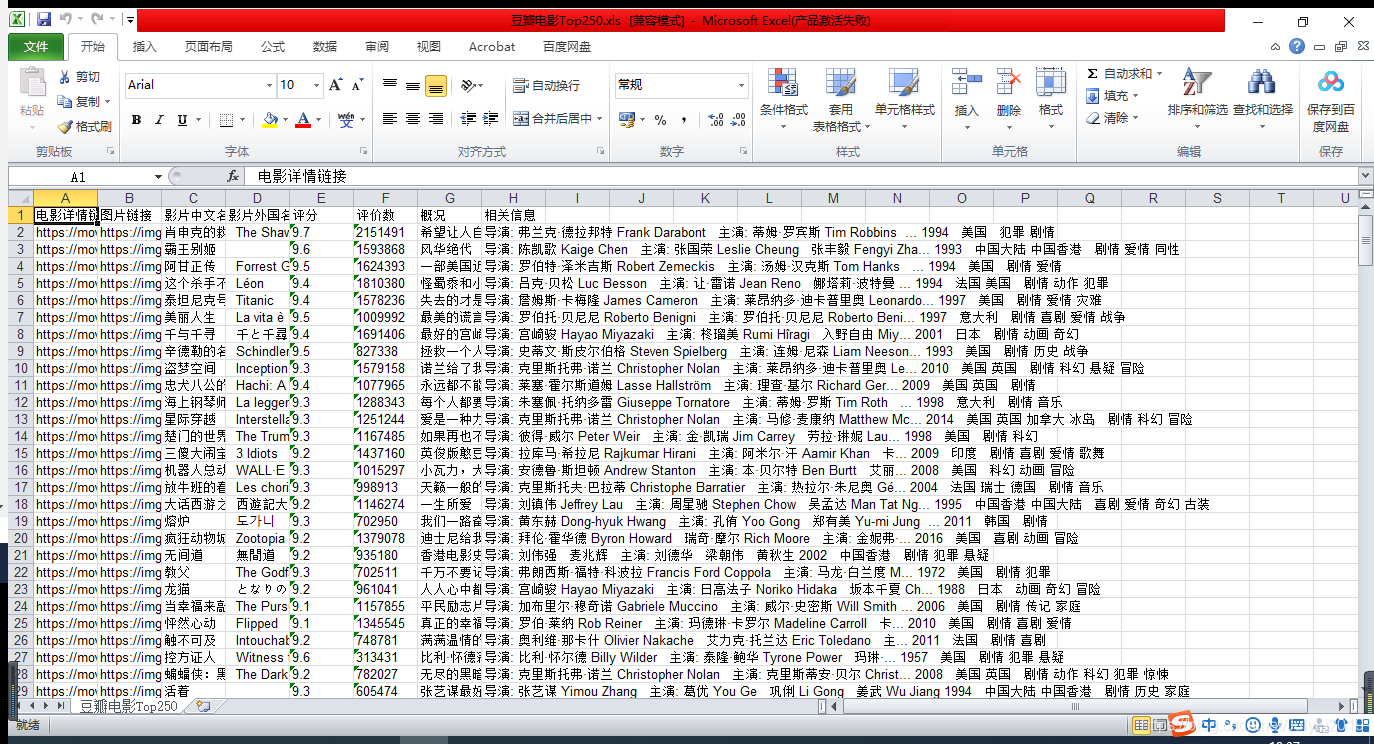
Task: Expand 合并后居中 merge options arrow
Action: (x=601, y=119)
